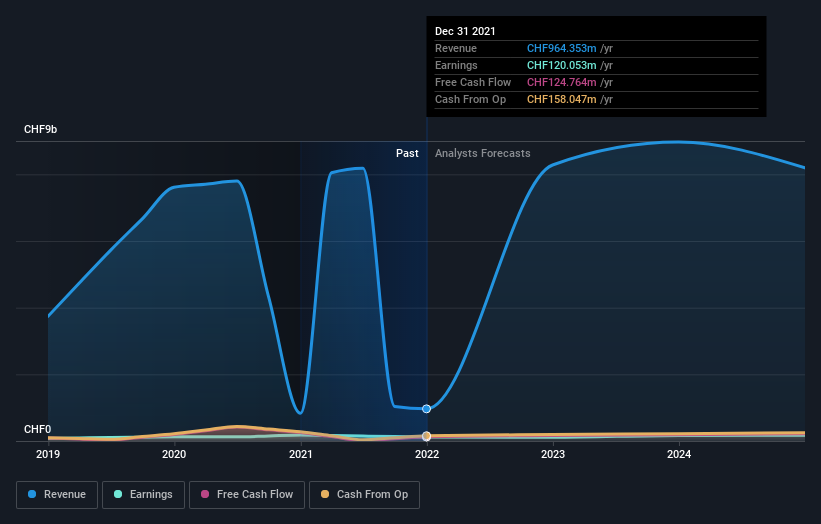
Task: Click the 2019 x-axis label
Action: (48, 454)
